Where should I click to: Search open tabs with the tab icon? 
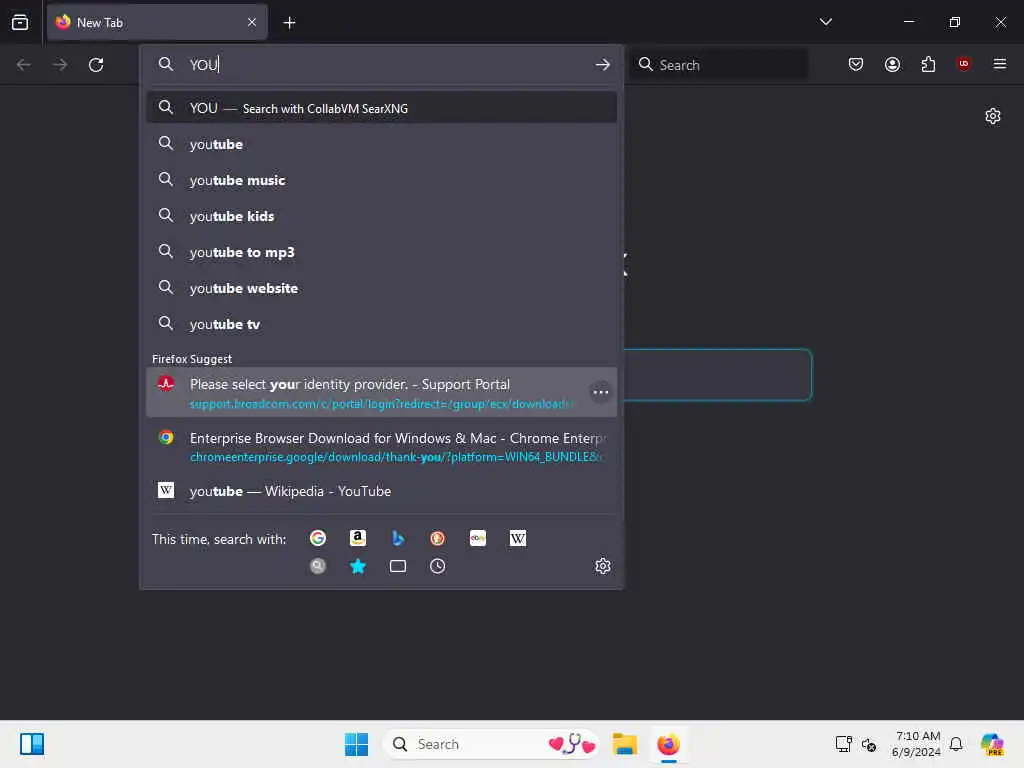click(398, 566)
